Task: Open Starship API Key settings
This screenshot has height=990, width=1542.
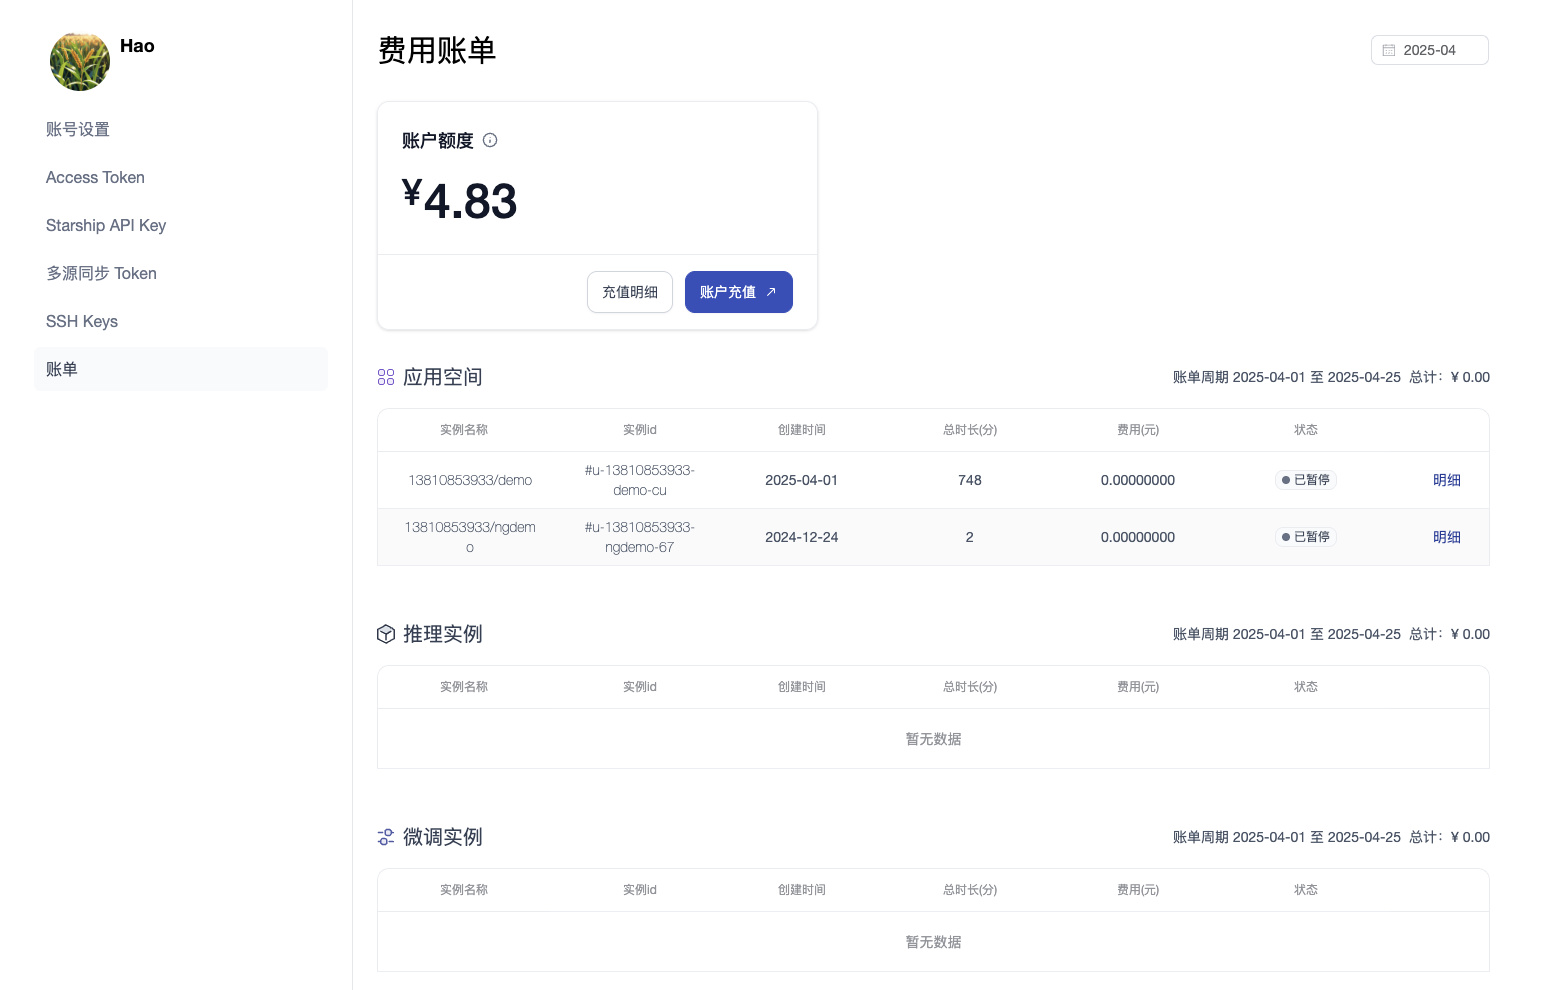Action: click(106, 225)
